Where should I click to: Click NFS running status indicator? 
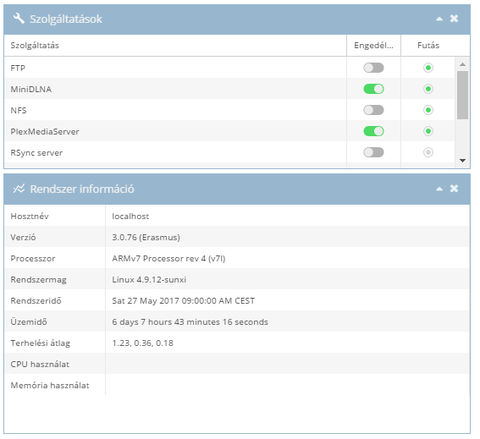point(428,110)
